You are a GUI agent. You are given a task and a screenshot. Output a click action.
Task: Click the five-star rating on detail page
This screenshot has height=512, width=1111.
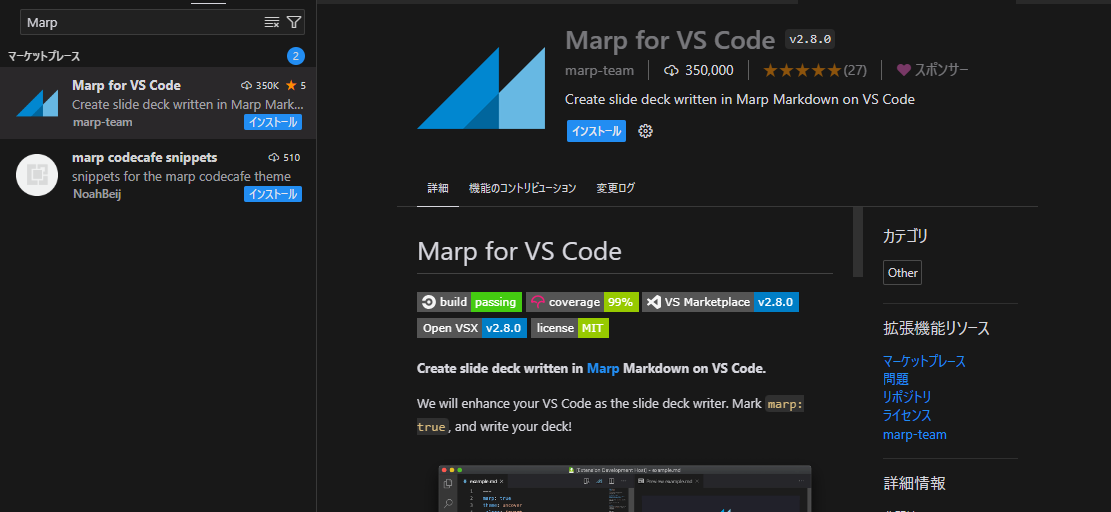point(802,70)
